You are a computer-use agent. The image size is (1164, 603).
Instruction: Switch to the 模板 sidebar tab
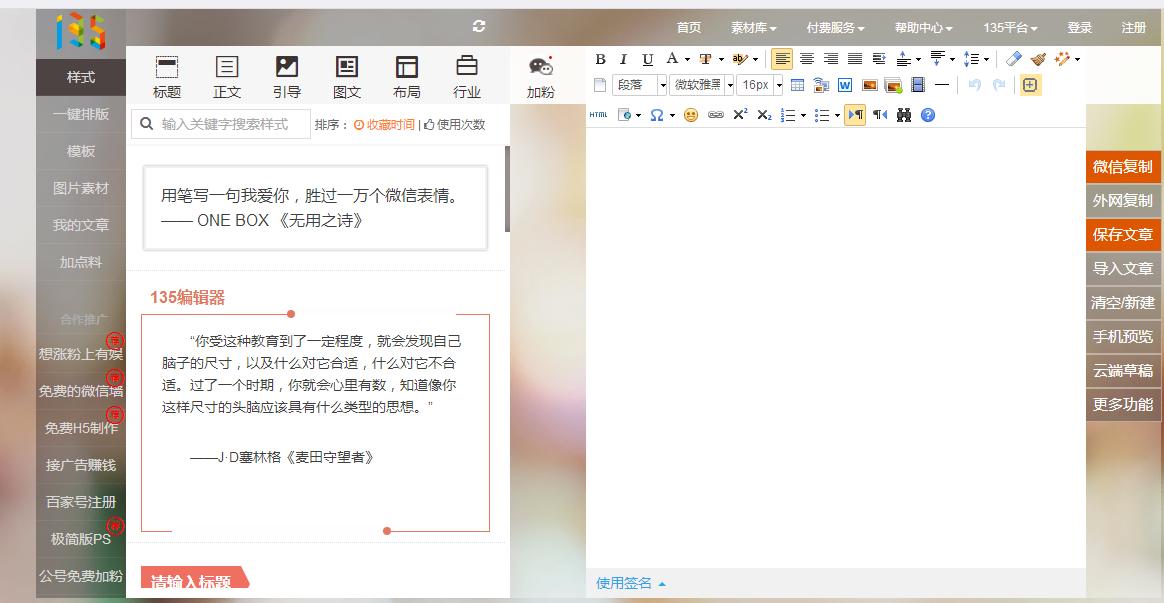80,151
